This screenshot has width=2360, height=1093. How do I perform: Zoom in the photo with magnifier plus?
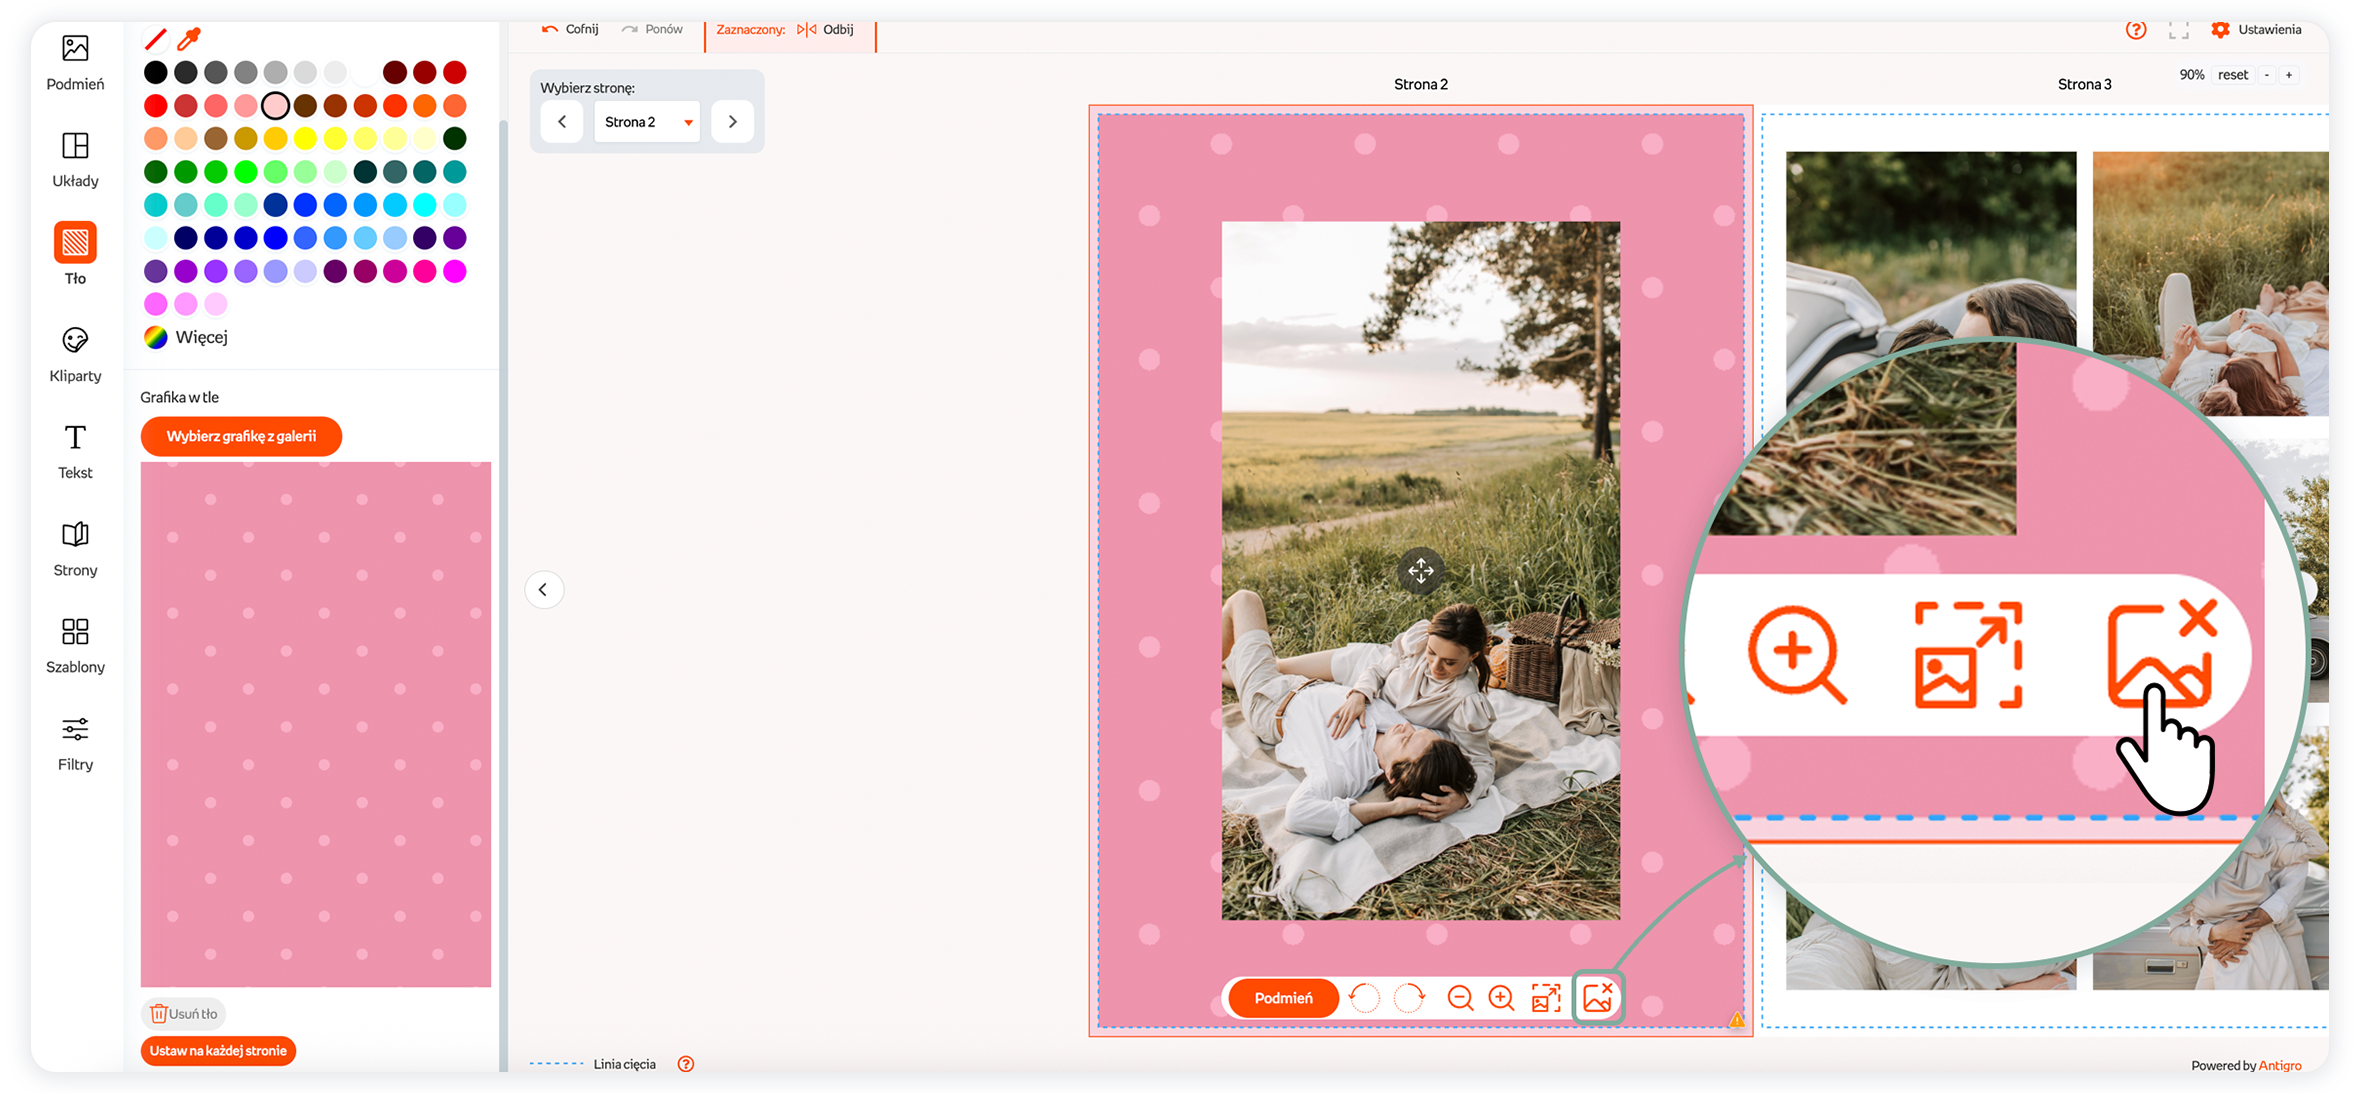(1501, 997)
